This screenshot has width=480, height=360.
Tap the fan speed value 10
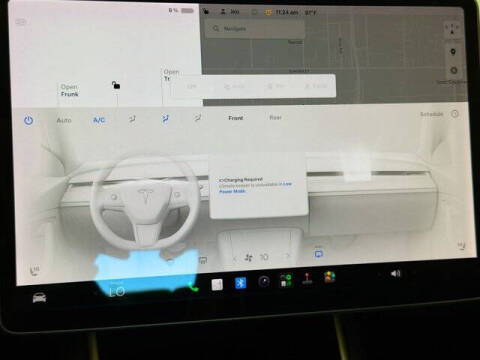click(264, 257)
